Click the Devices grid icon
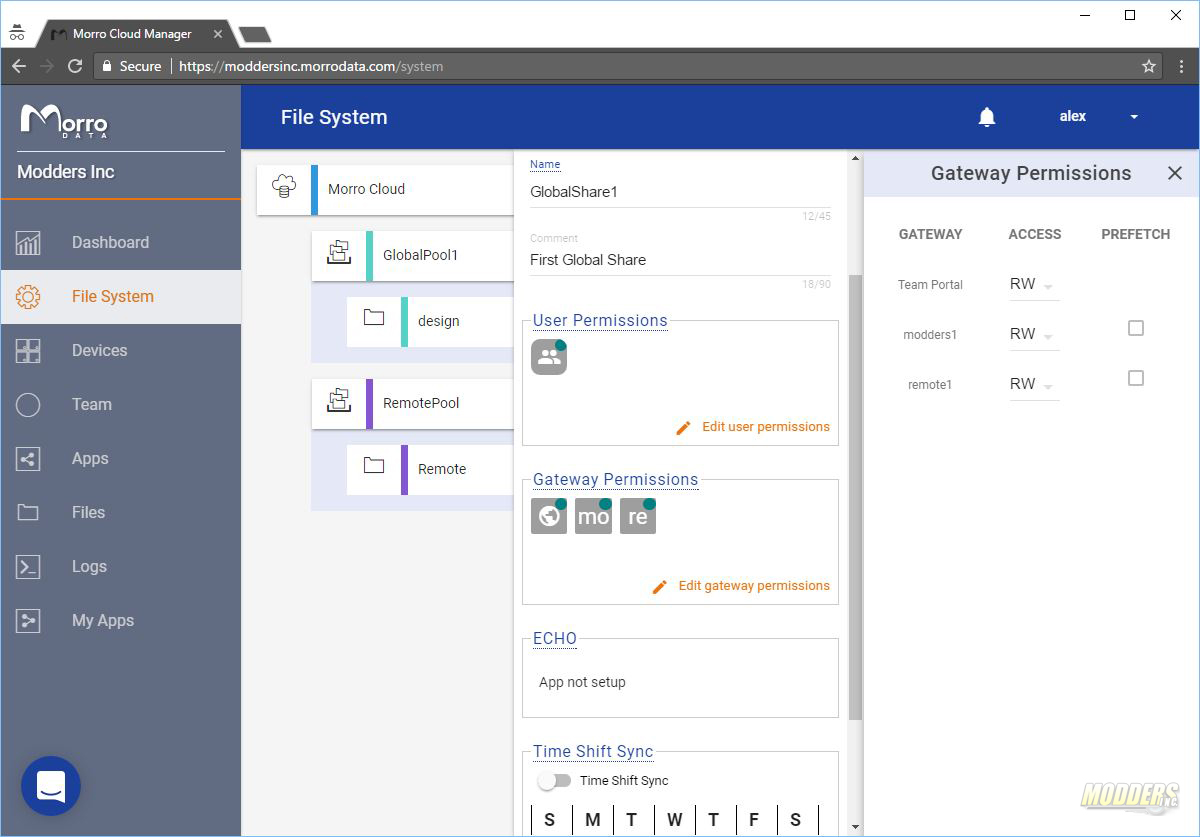This screenshot has height=837, width=1200. tap(28, 351)
